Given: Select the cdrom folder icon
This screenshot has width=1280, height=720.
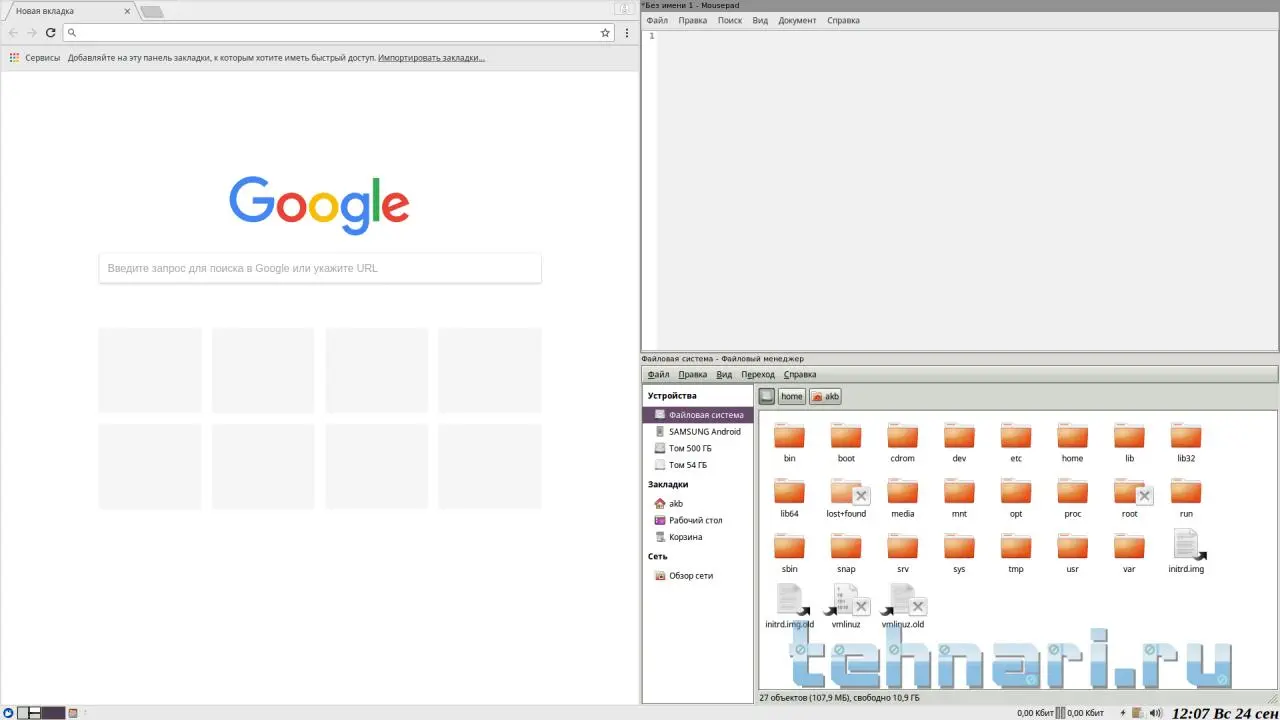Looking at the screenshot, I should (x=902, y=436).
